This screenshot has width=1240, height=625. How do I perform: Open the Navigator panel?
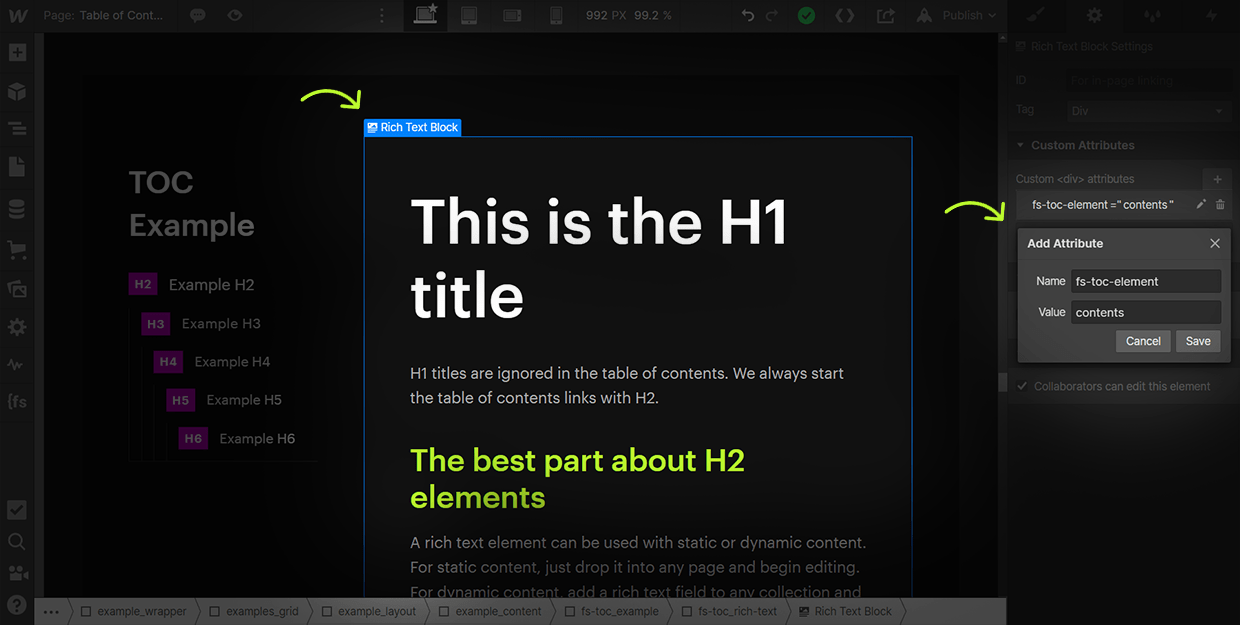click(x=17, y=129)
